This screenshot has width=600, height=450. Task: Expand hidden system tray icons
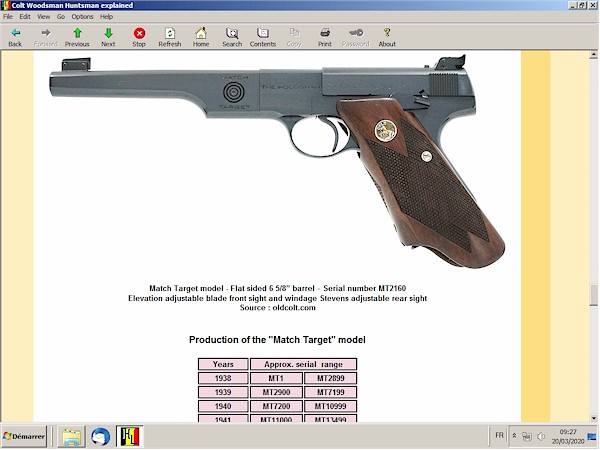click(x=515, y=436)
